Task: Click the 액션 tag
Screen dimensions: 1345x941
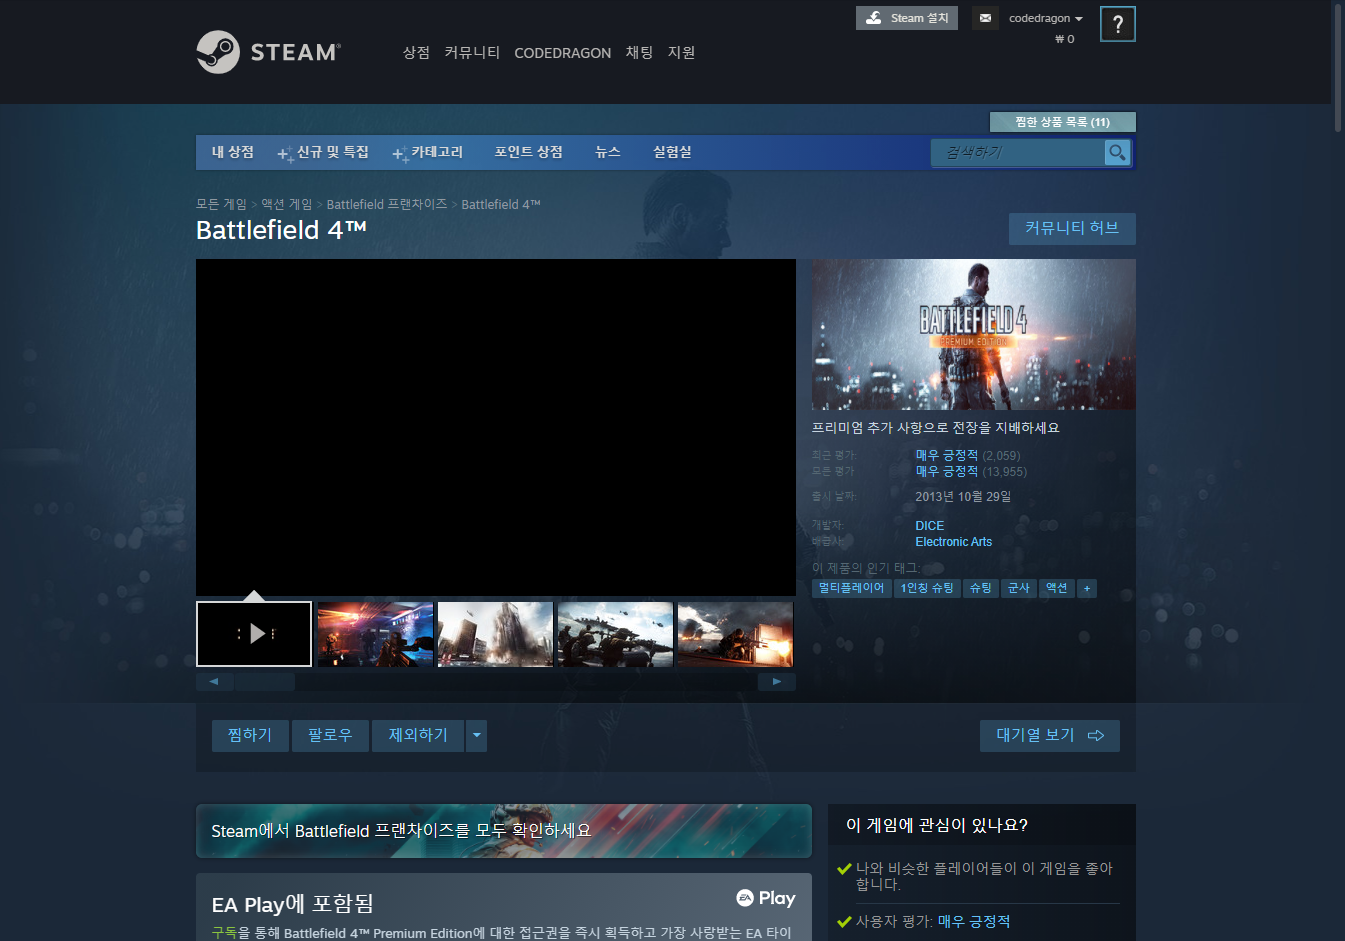Action: point(1057,588)
